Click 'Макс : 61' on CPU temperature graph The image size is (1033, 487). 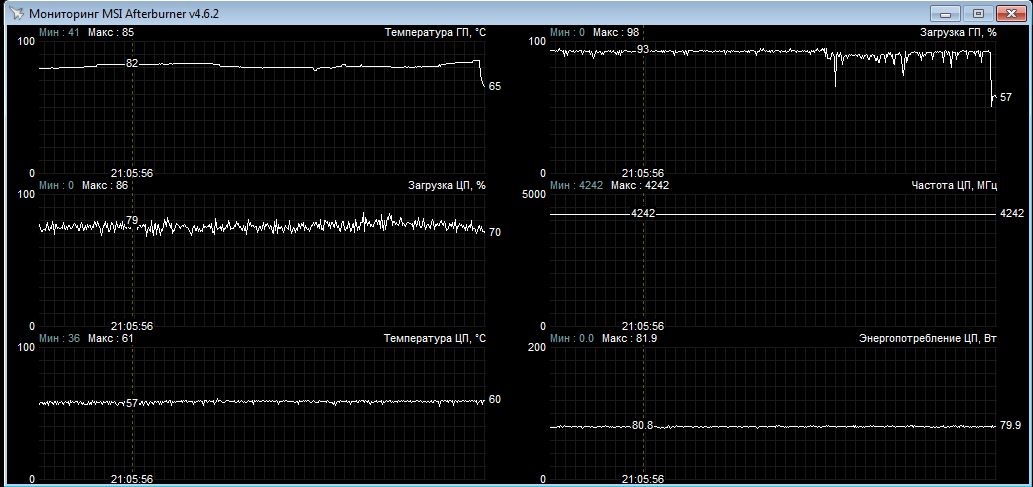110,338
